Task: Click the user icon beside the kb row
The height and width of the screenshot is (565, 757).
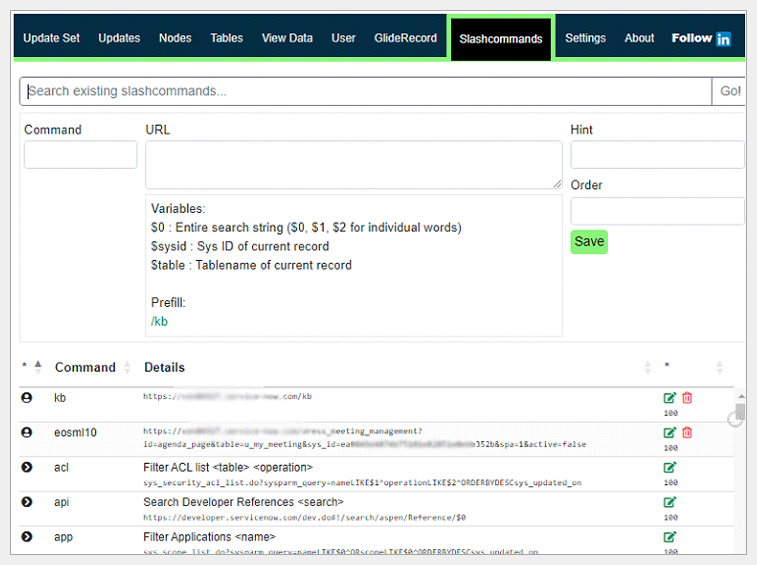Action: point(27,398)
